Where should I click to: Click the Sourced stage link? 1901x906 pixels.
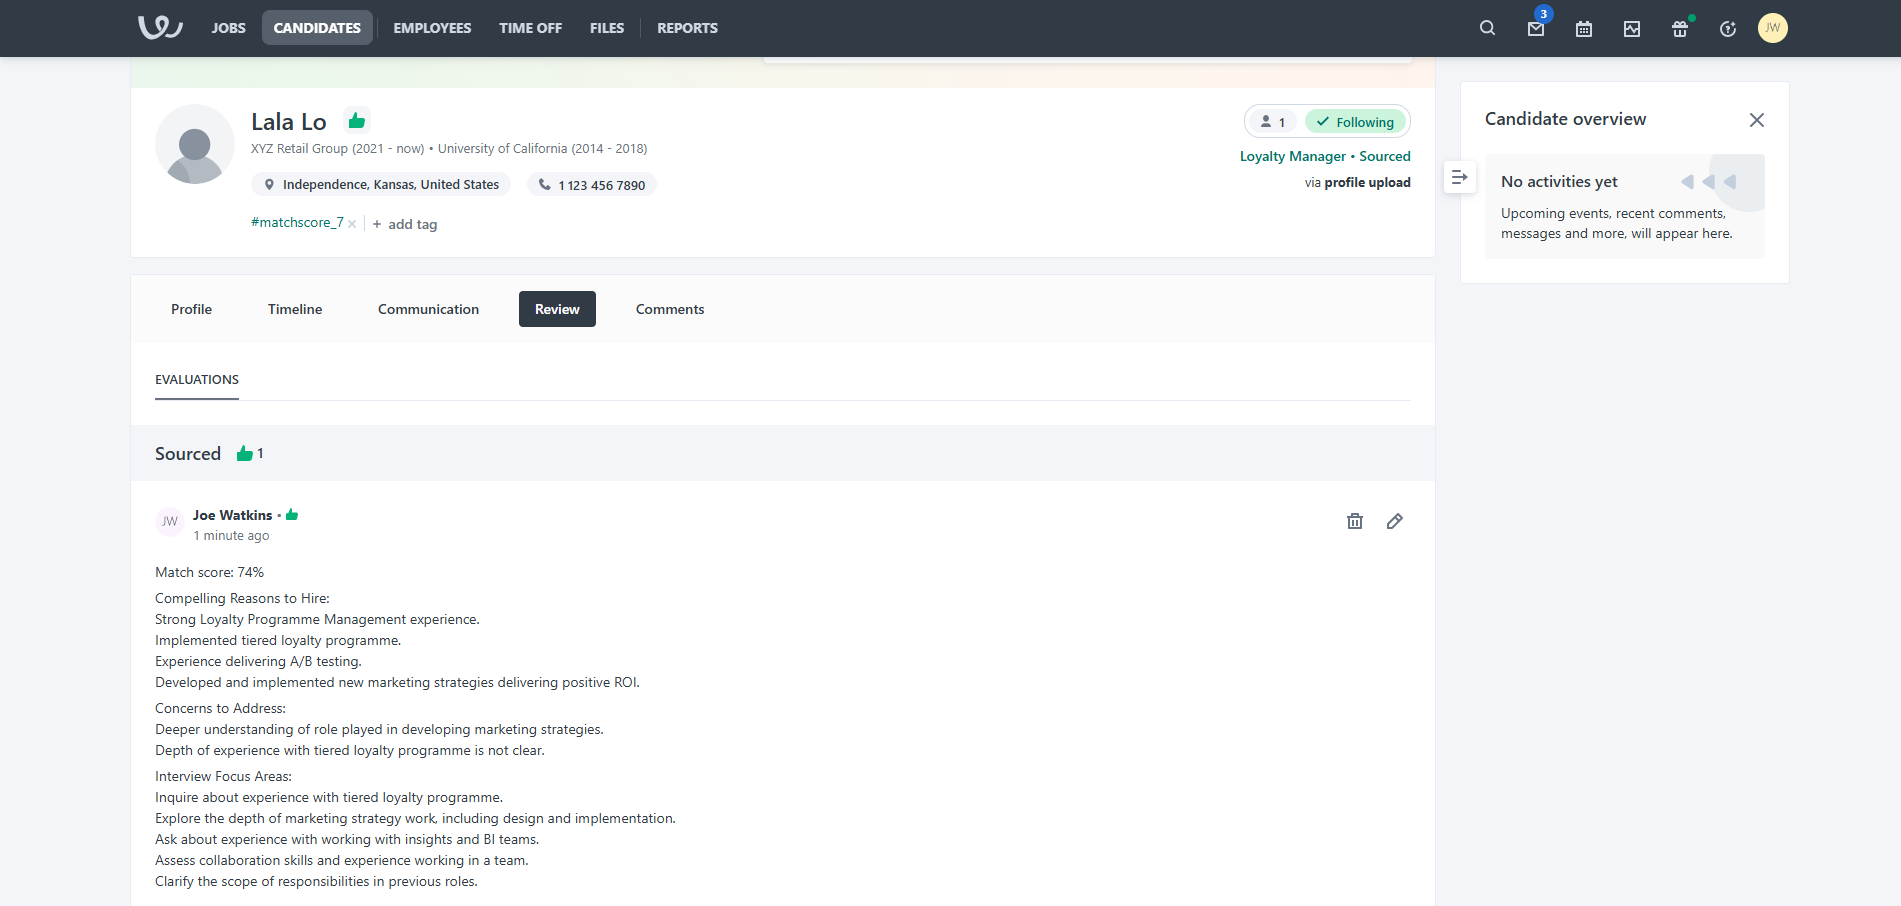coord(1385,156)
